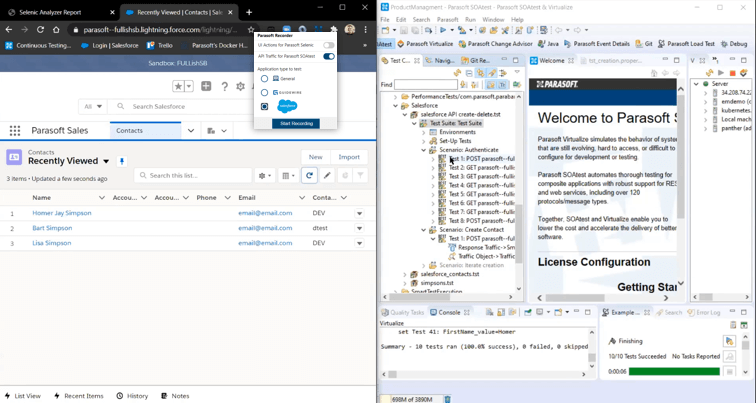Image resolution: width=756 pixels, height=403 pixels.
Task: Open row actions dropdown for Bart Simpson
Action: (359, 228)
